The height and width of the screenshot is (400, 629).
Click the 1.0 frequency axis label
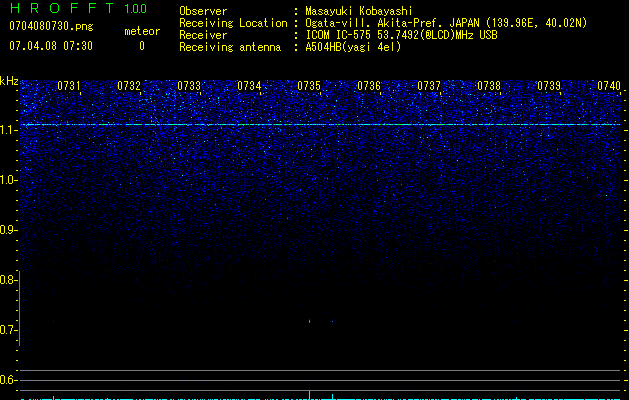pos(8,180)
